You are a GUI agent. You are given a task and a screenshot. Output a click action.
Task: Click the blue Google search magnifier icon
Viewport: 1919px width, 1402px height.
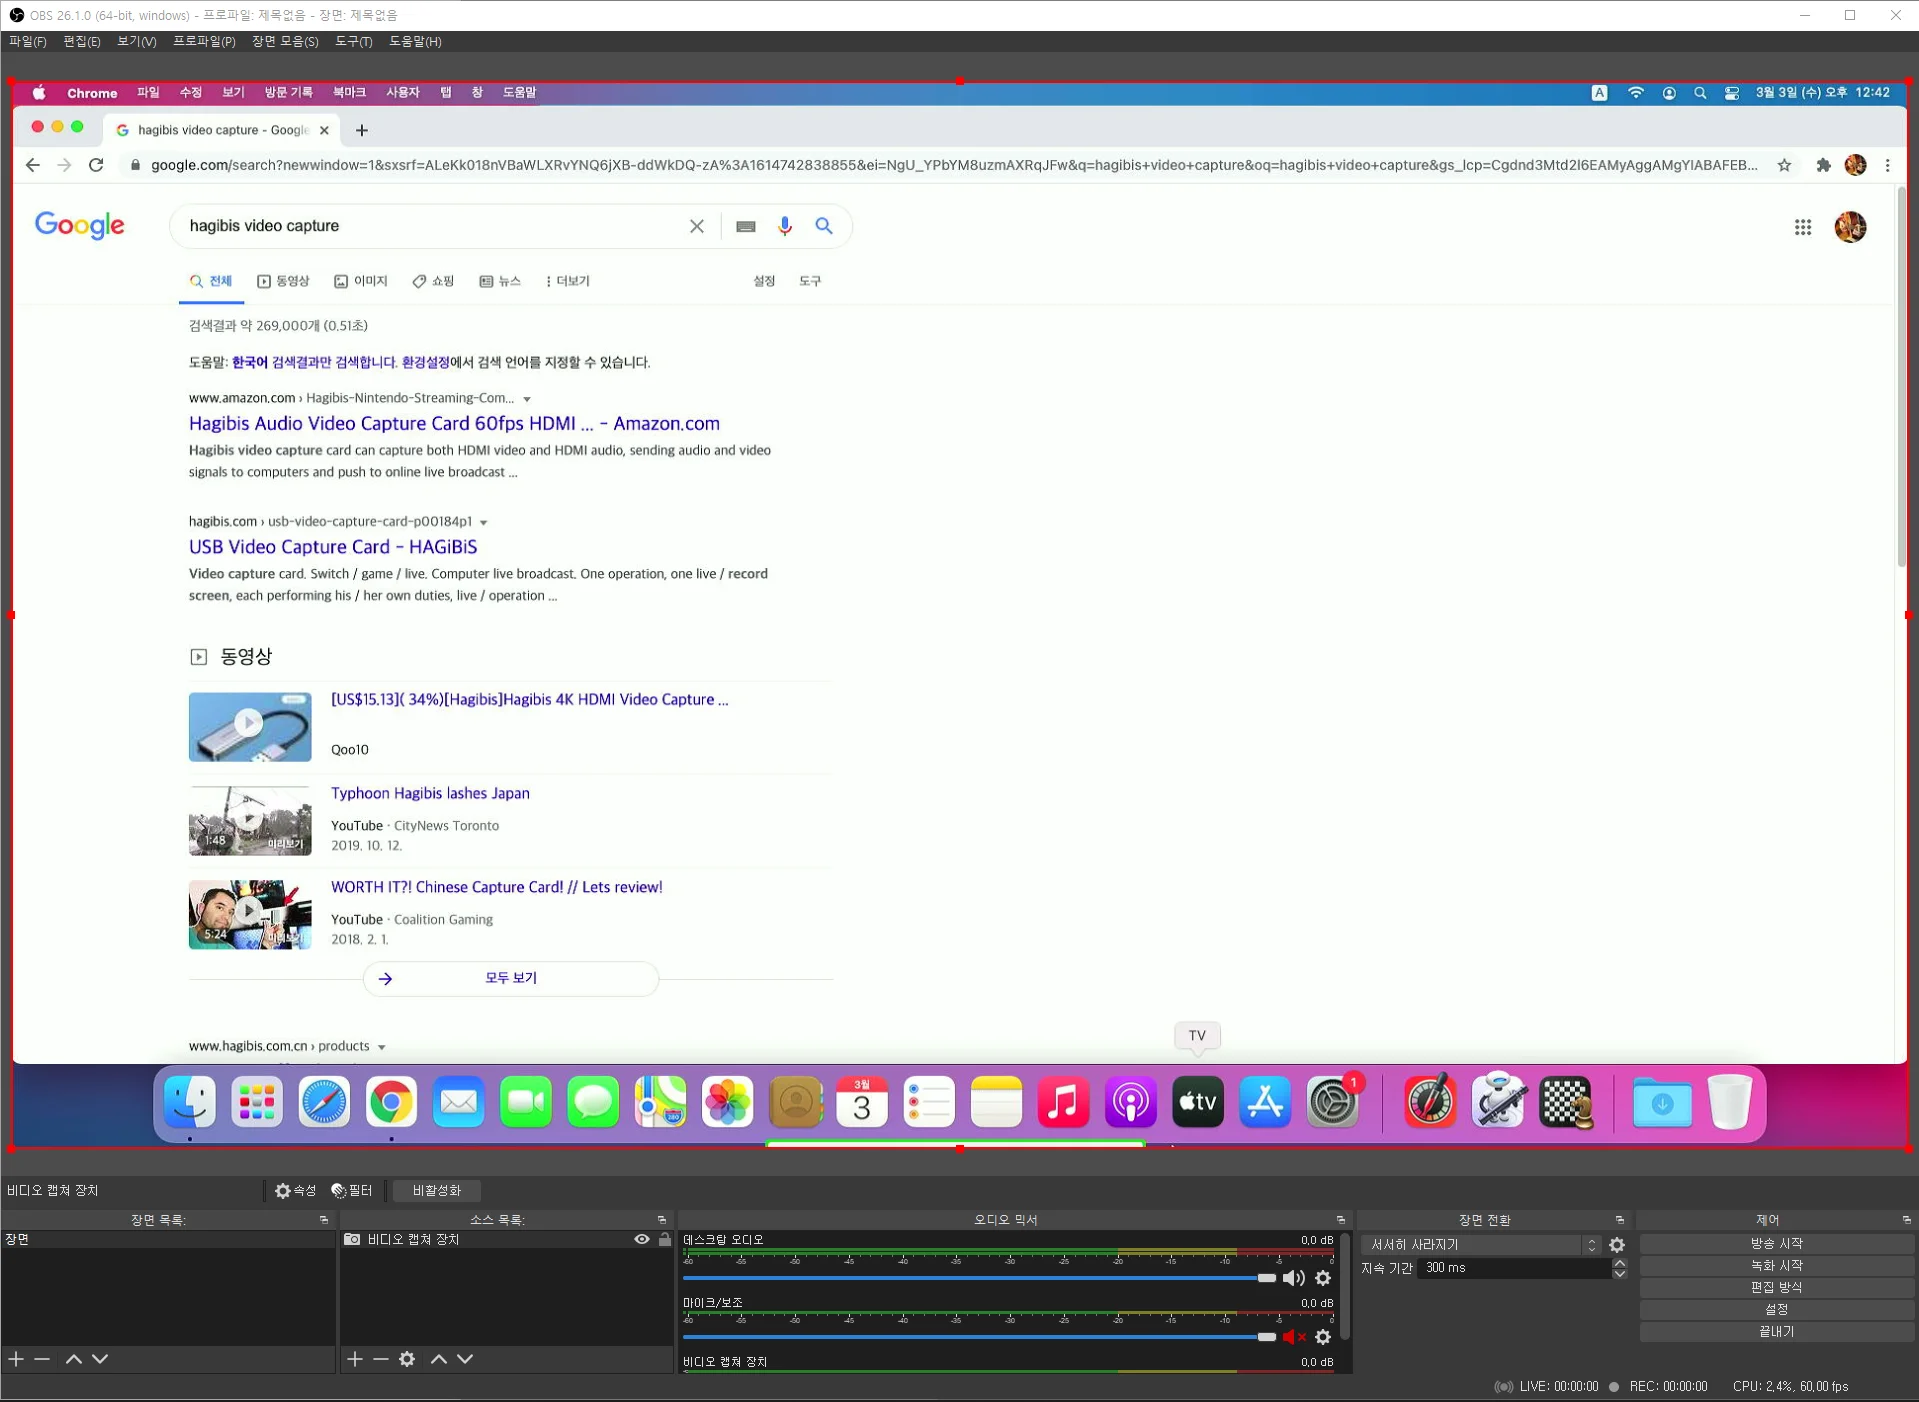(x=824, y=226)
